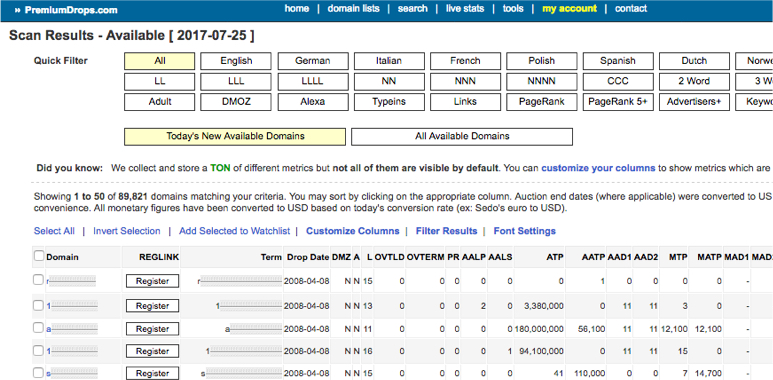This screenshot has width=773, height=380.
Task: Apply the PageRank quick filter
Action: tap(541, 102)
